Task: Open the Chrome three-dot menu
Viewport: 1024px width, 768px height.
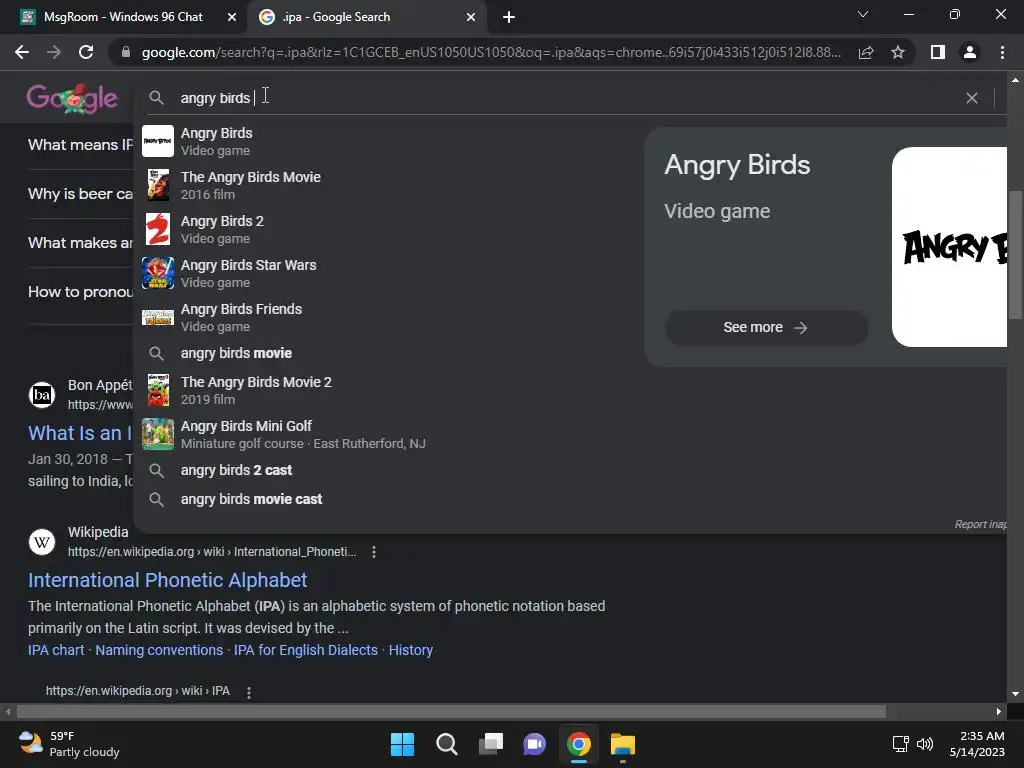Action: [1002, 52]
